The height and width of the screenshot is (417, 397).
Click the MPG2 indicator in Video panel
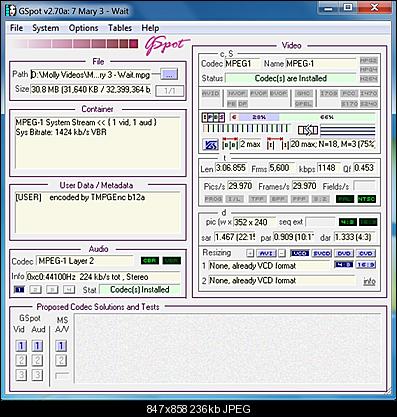pyautogui.click(x=368, y=61)
